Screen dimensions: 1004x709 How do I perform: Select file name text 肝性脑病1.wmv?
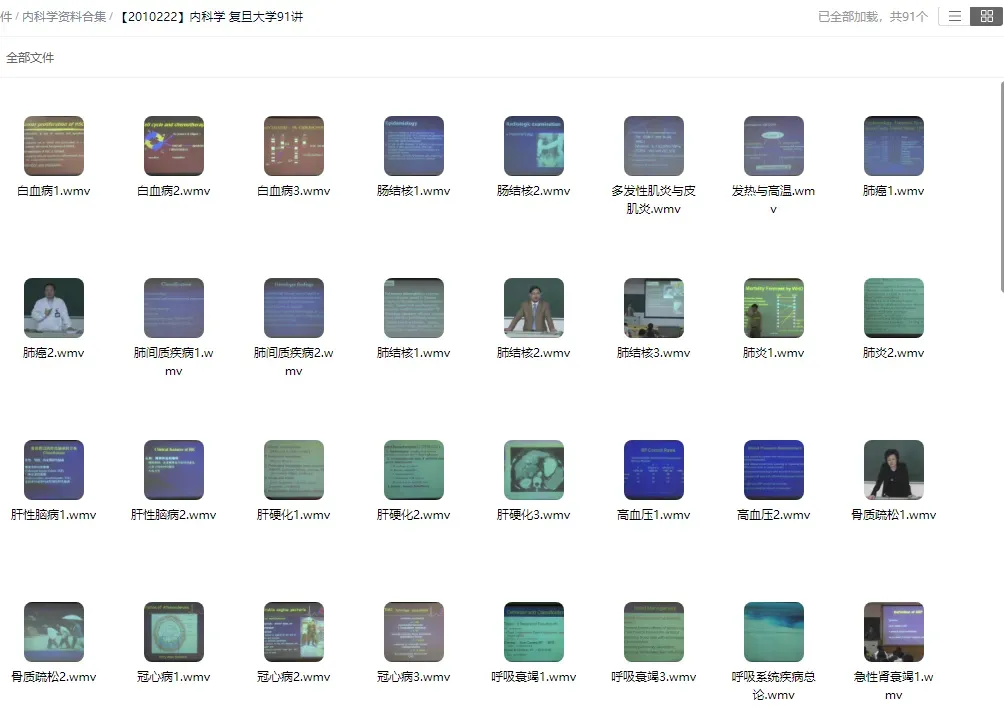click(x=54, y=515)
